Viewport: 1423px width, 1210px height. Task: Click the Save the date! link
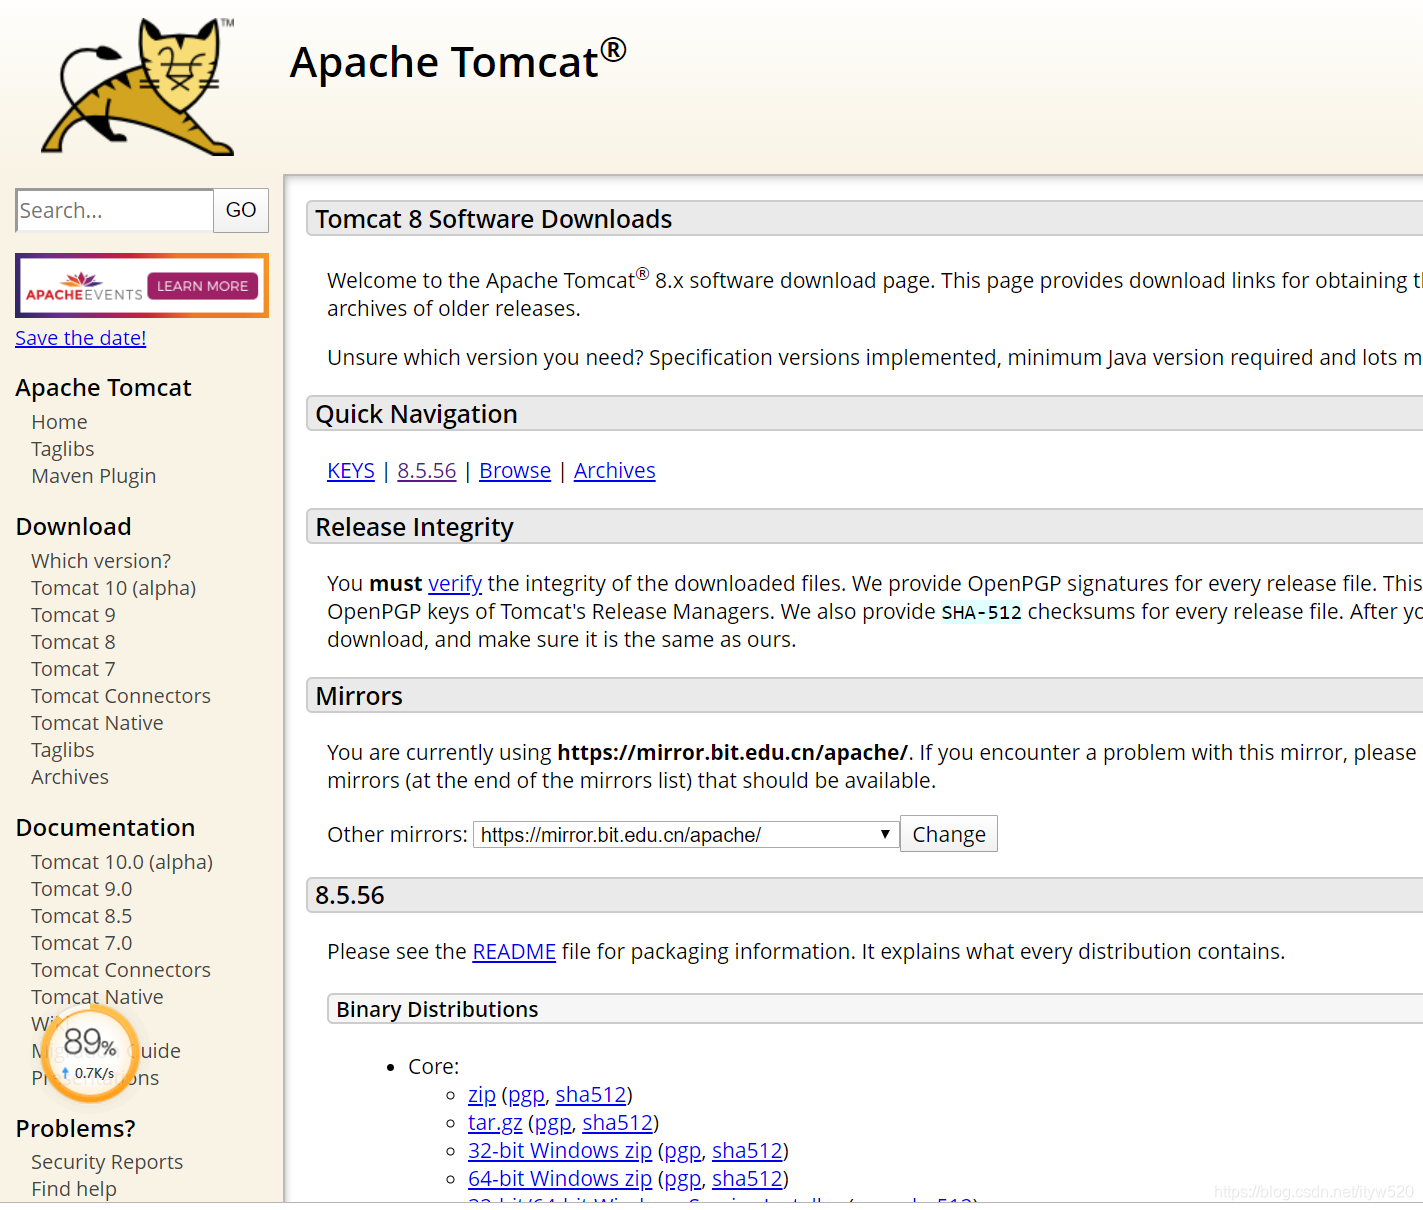pos(80,337)
